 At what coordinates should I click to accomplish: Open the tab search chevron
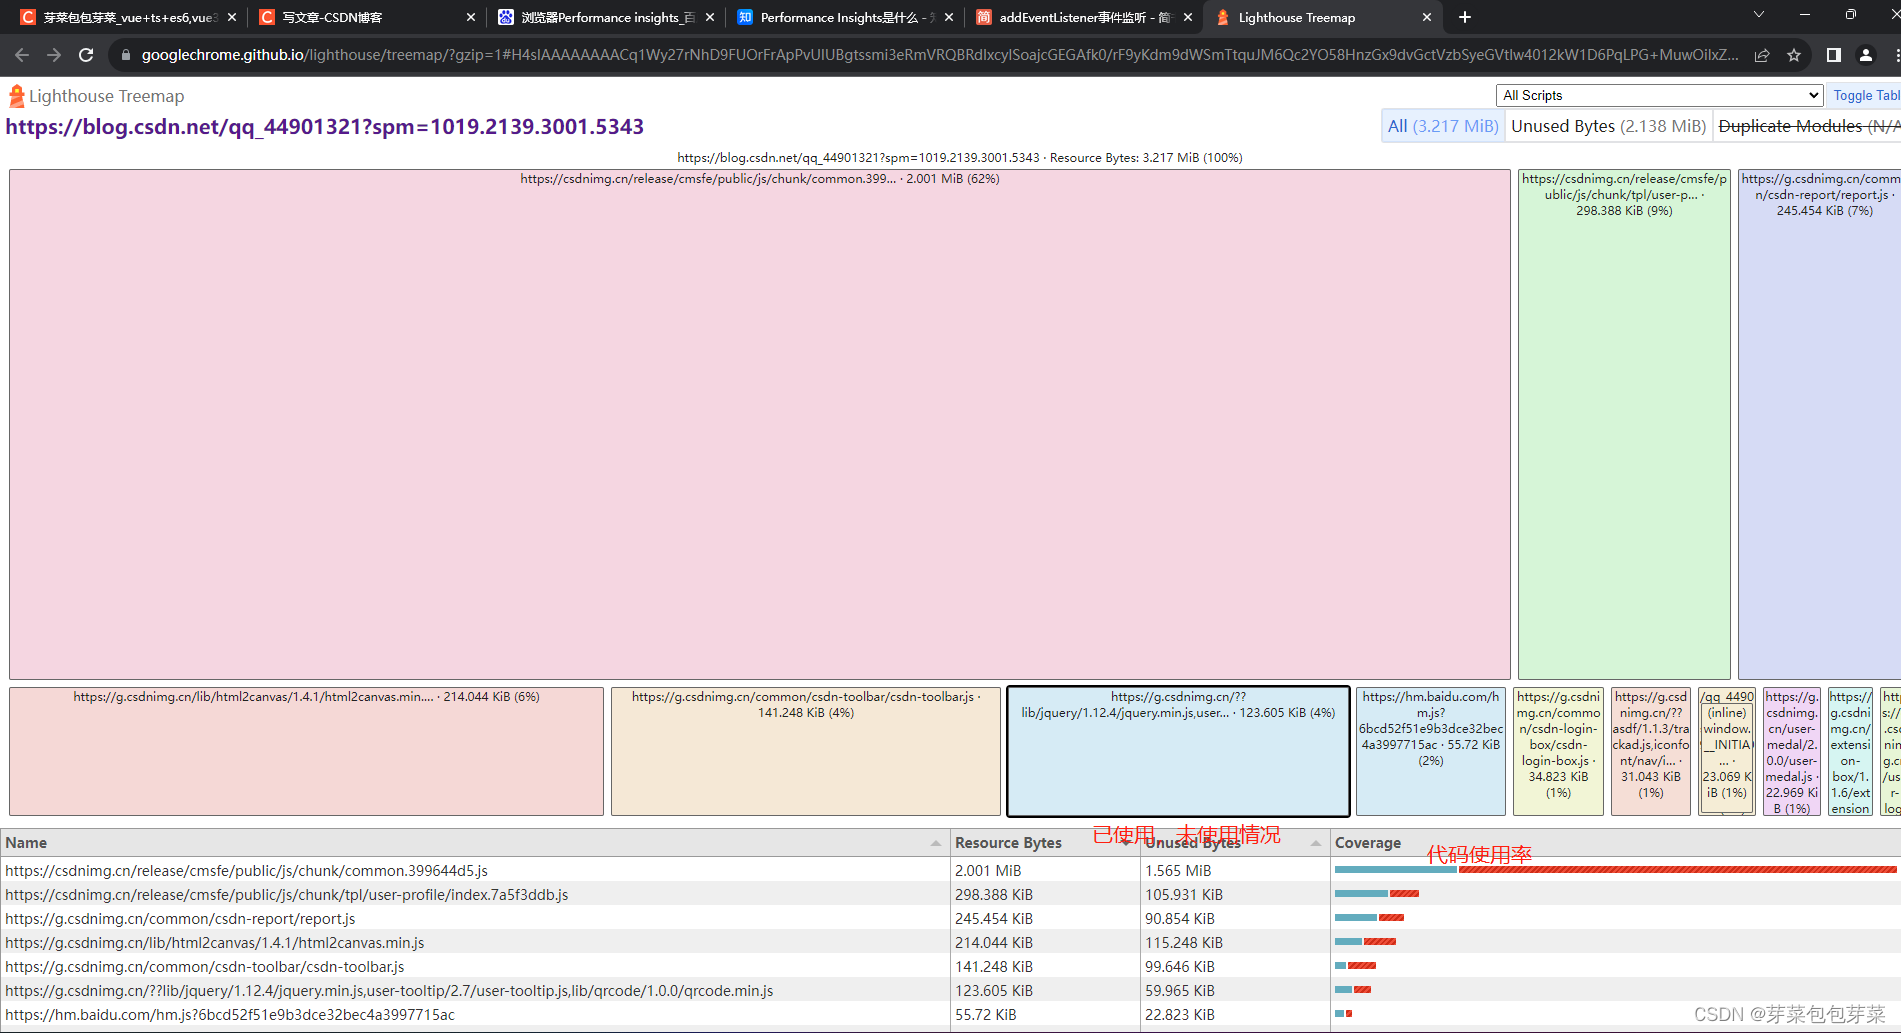[1758, 15]
